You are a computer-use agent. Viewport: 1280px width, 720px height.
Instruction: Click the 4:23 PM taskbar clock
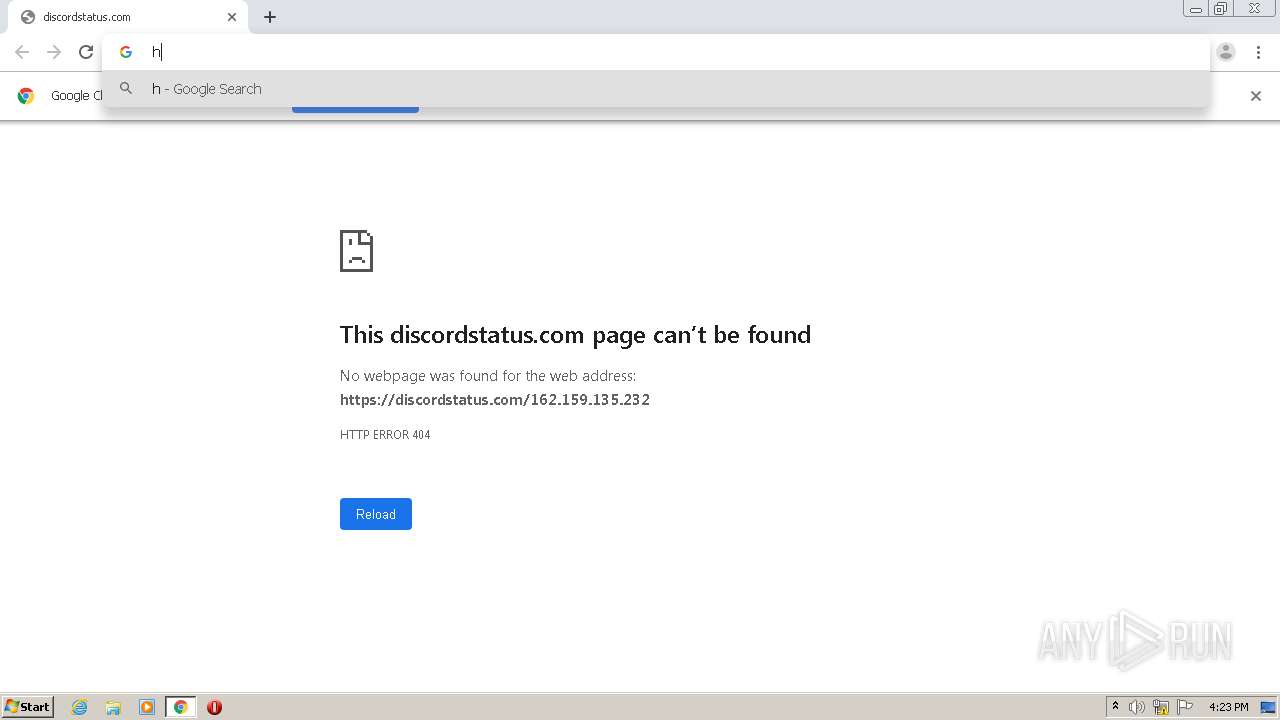(1228, 707)
